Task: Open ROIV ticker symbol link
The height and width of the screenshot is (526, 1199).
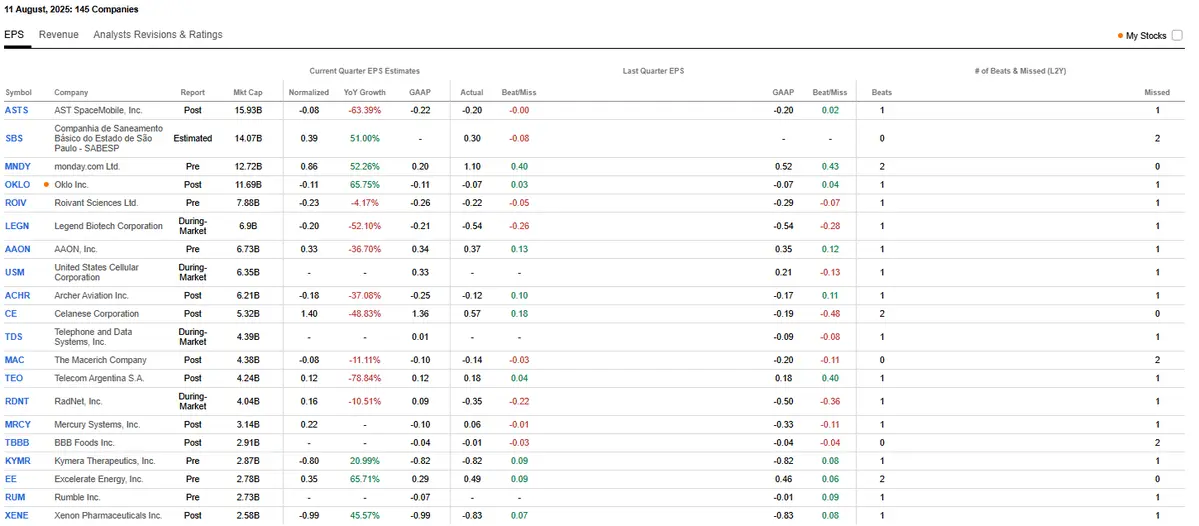Action: [x=16, y=203]
